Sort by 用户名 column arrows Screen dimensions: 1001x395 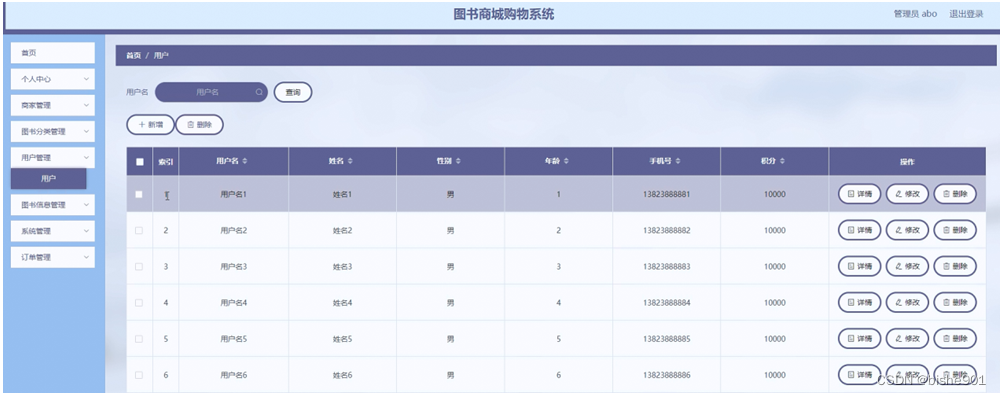coord(245,161)
